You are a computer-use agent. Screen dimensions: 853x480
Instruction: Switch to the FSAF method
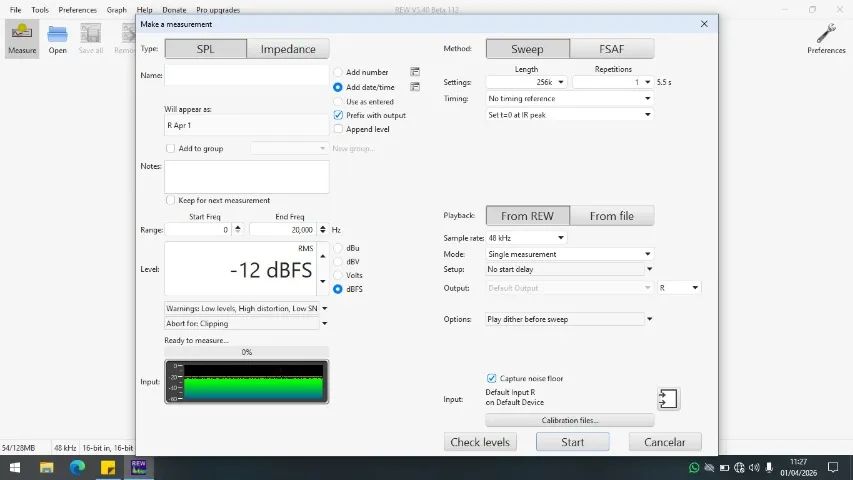click(611, 49)
